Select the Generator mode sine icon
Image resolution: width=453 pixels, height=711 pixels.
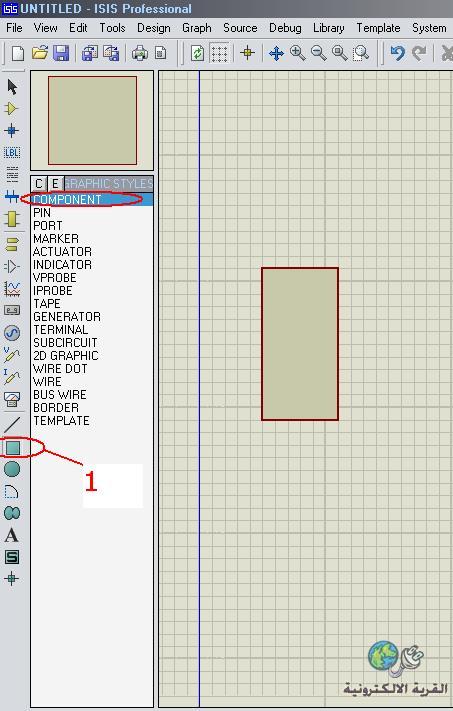coord(12,333)
